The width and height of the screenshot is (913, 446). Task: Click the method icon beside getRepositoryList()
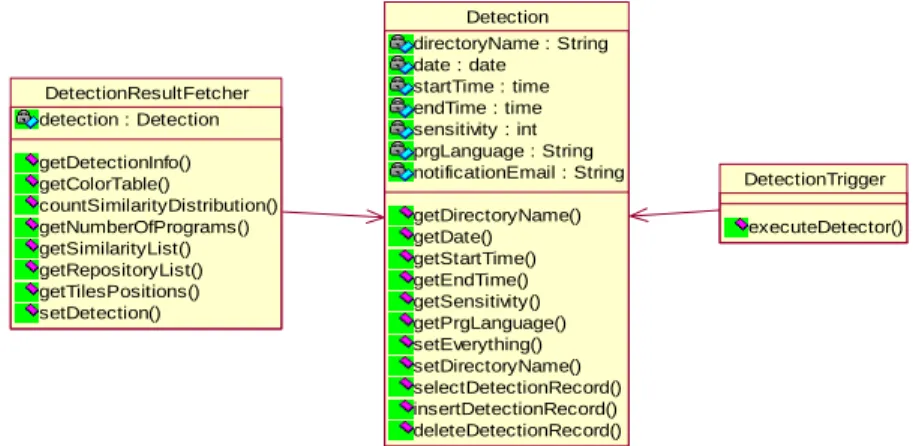[x=29, y=270]
